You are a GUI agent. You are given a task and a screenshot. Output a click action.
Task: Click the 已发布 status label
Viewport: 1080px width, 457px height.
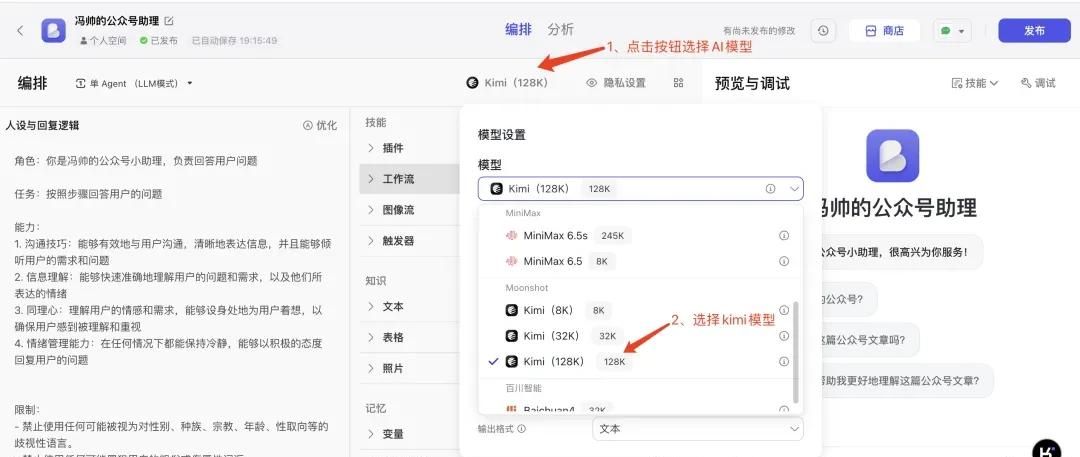click(158, 41)
